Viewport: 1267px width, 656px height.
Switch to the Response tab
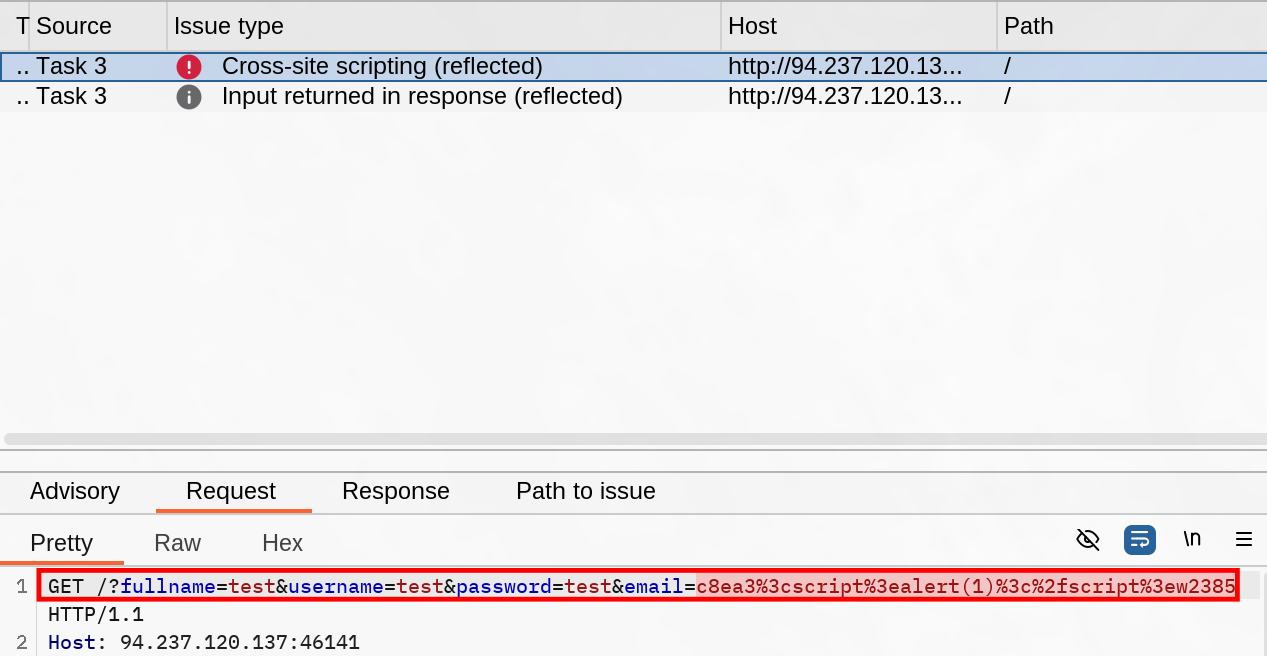point(395,491)
